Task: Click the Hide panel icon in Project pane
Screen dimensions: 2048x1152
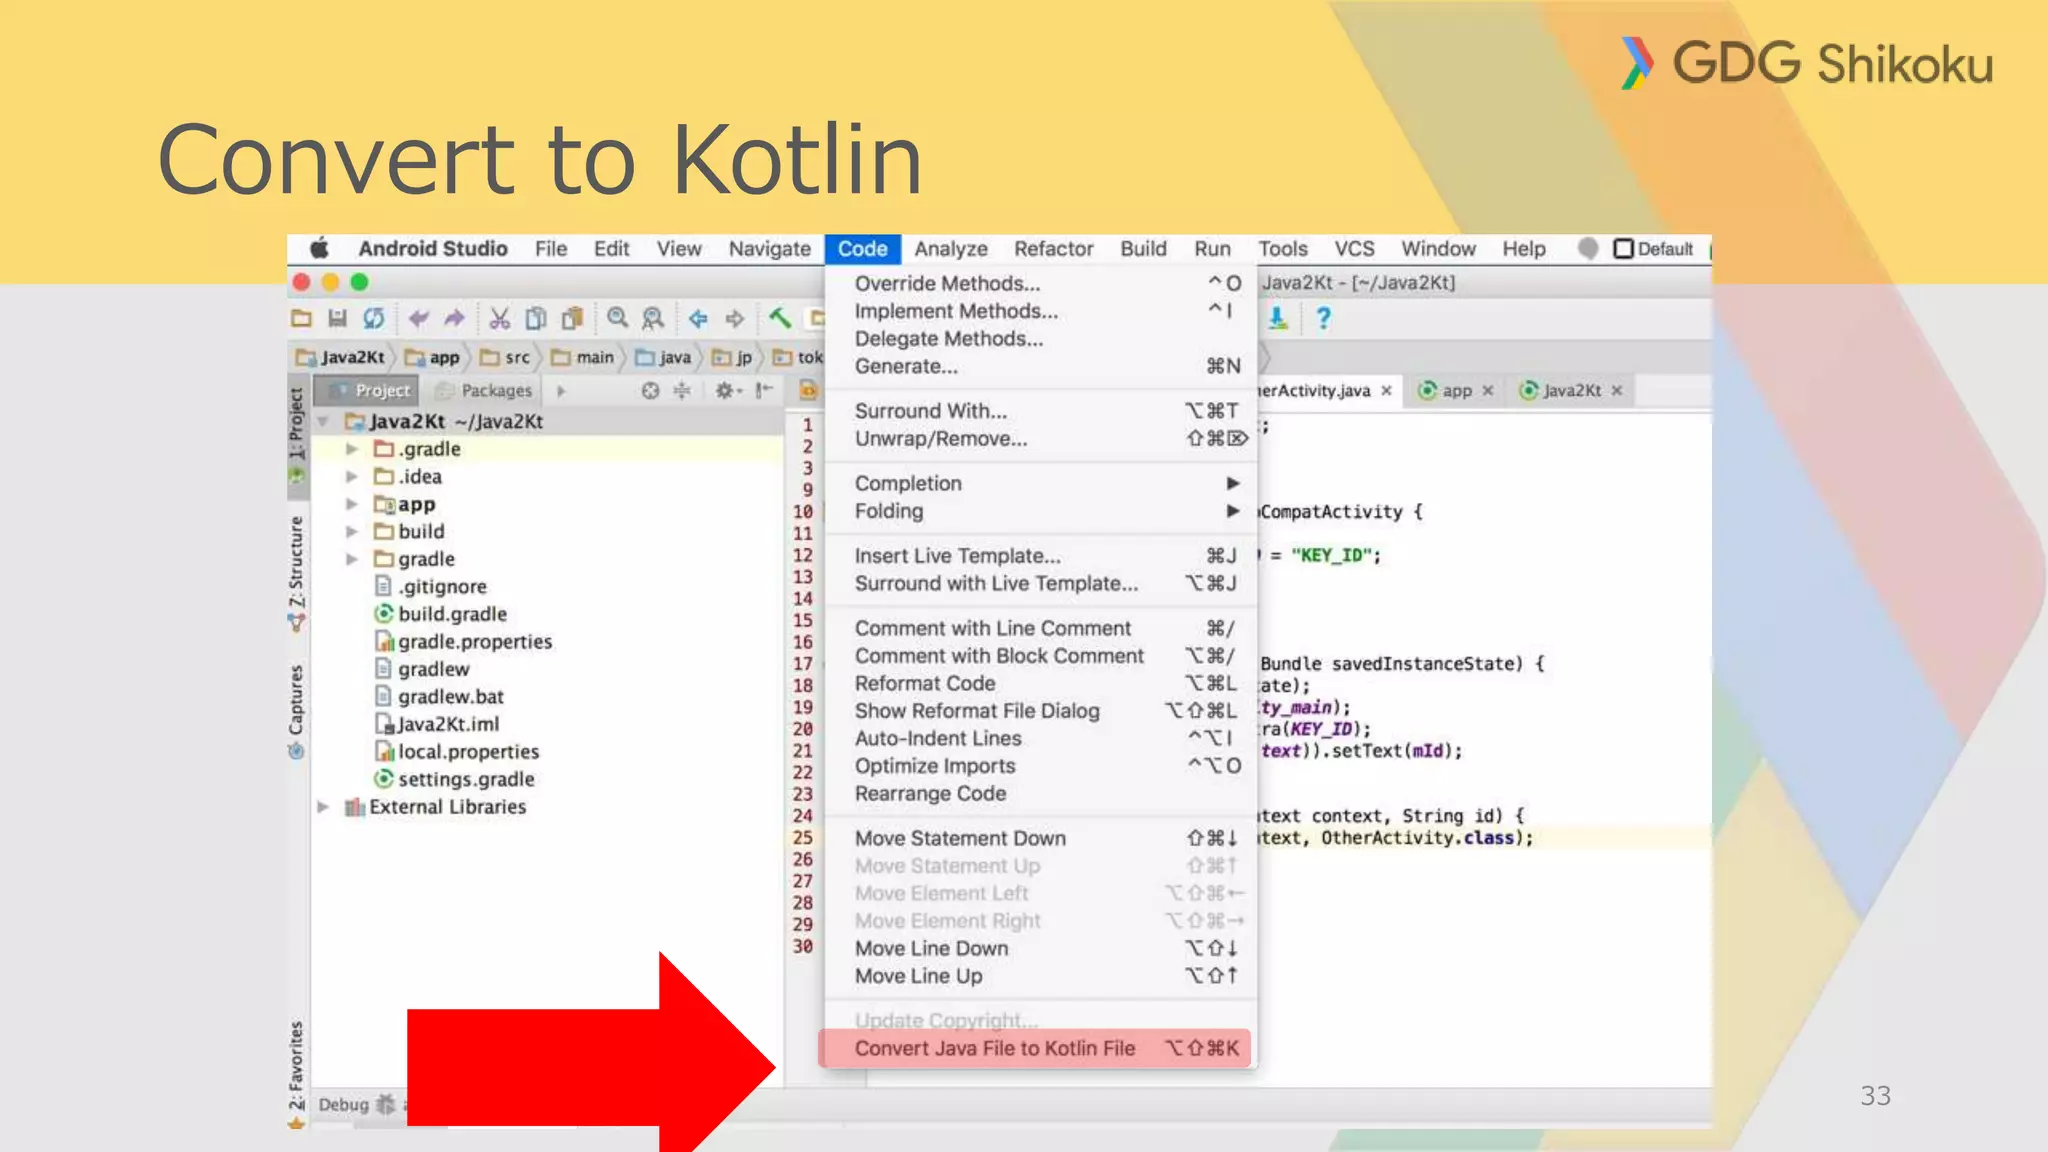Action: [764, 391]
